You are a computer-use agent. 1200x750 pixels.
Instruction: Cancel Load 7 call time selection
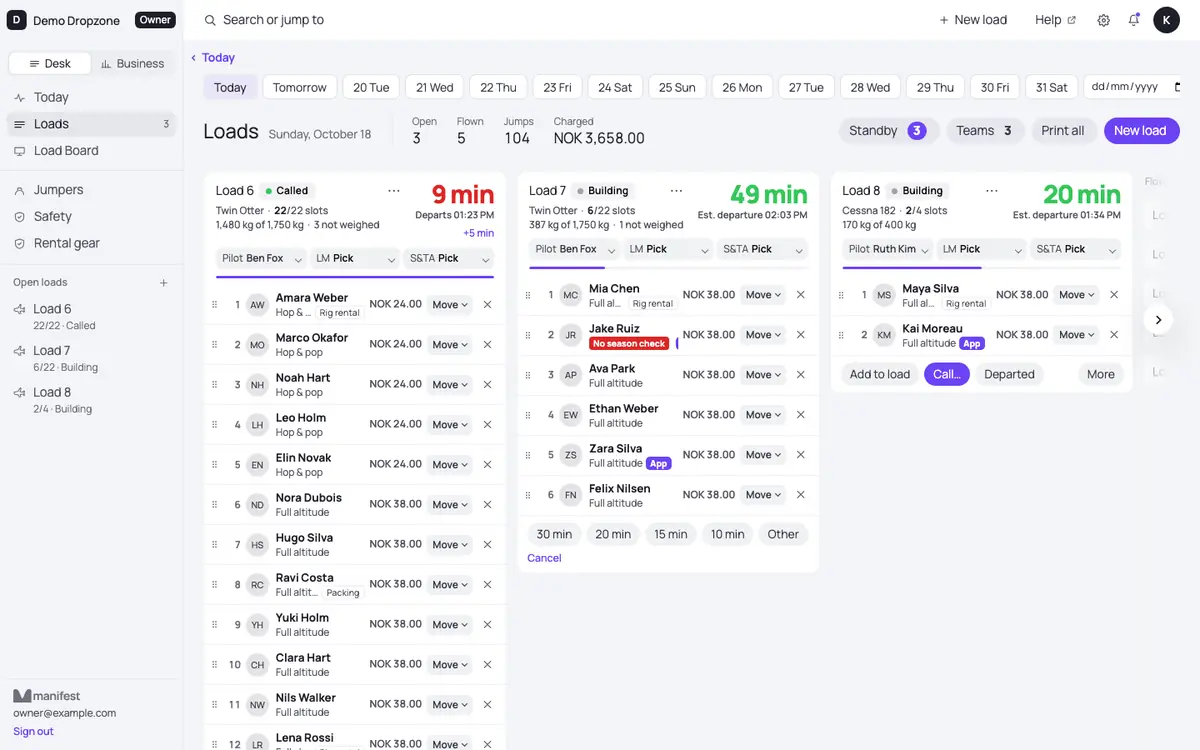point(544,558)
